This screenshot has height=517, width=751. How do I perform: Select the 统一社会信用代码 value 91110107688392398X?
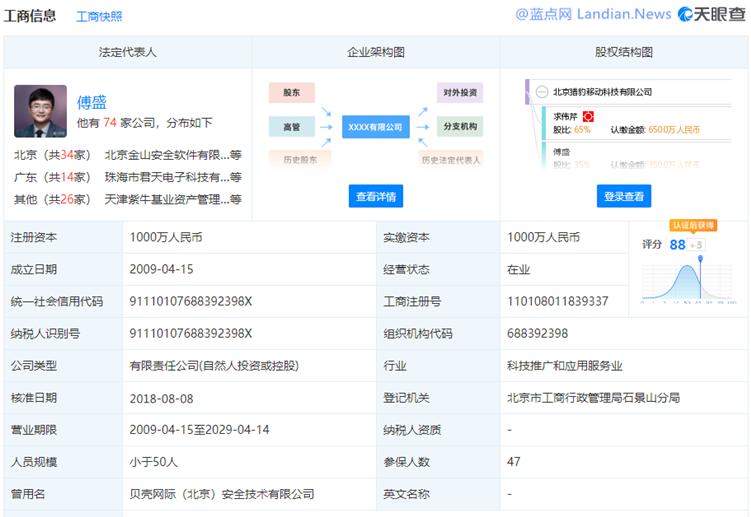(191, 301)
